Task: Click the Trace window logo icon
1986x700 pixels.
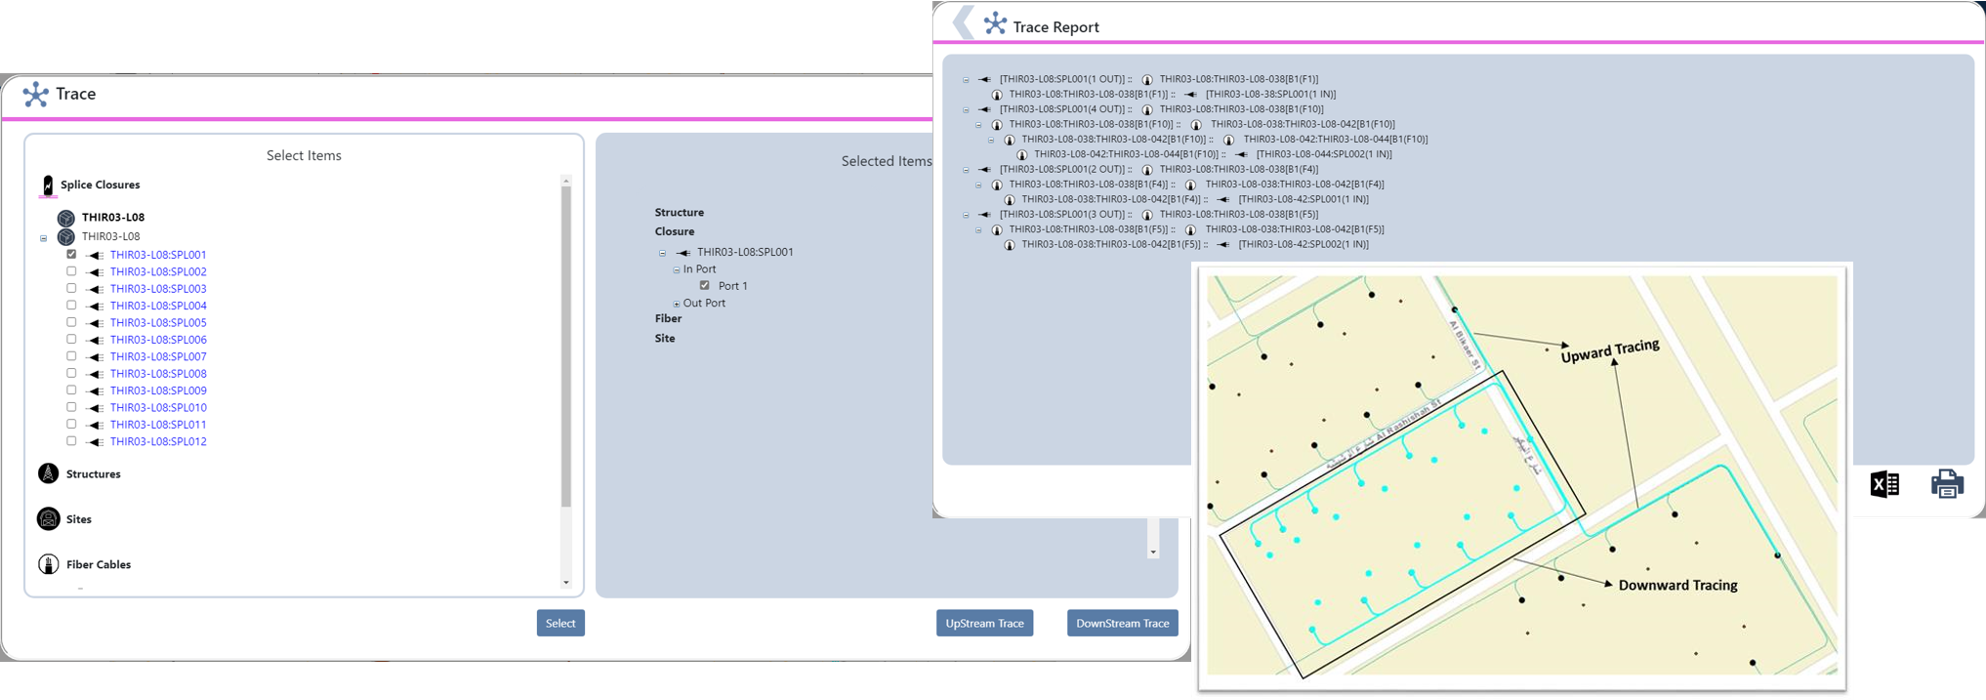Action: [x=36, y=94]
